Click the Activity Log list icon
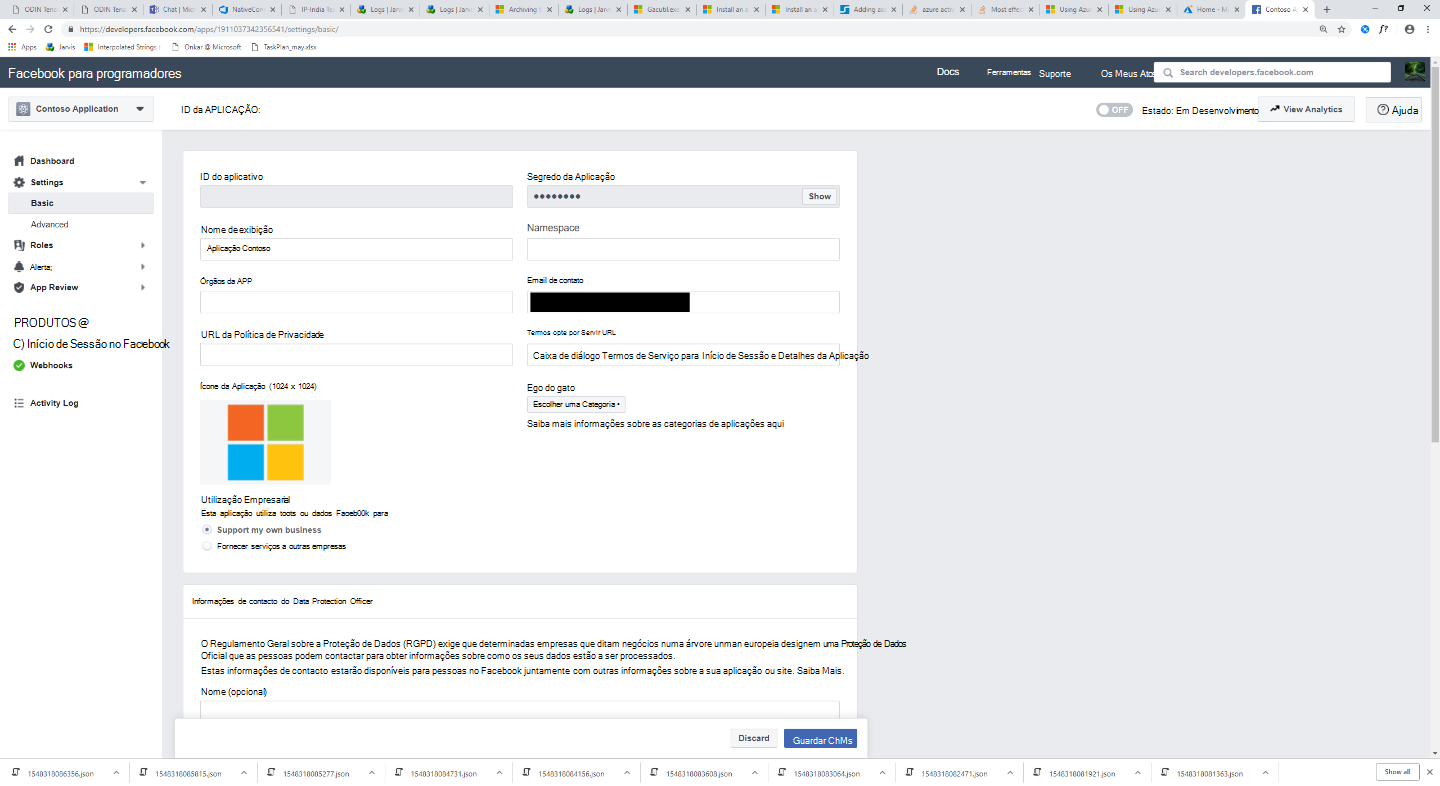Screen dimensions: 1440x786 (19, 403)
